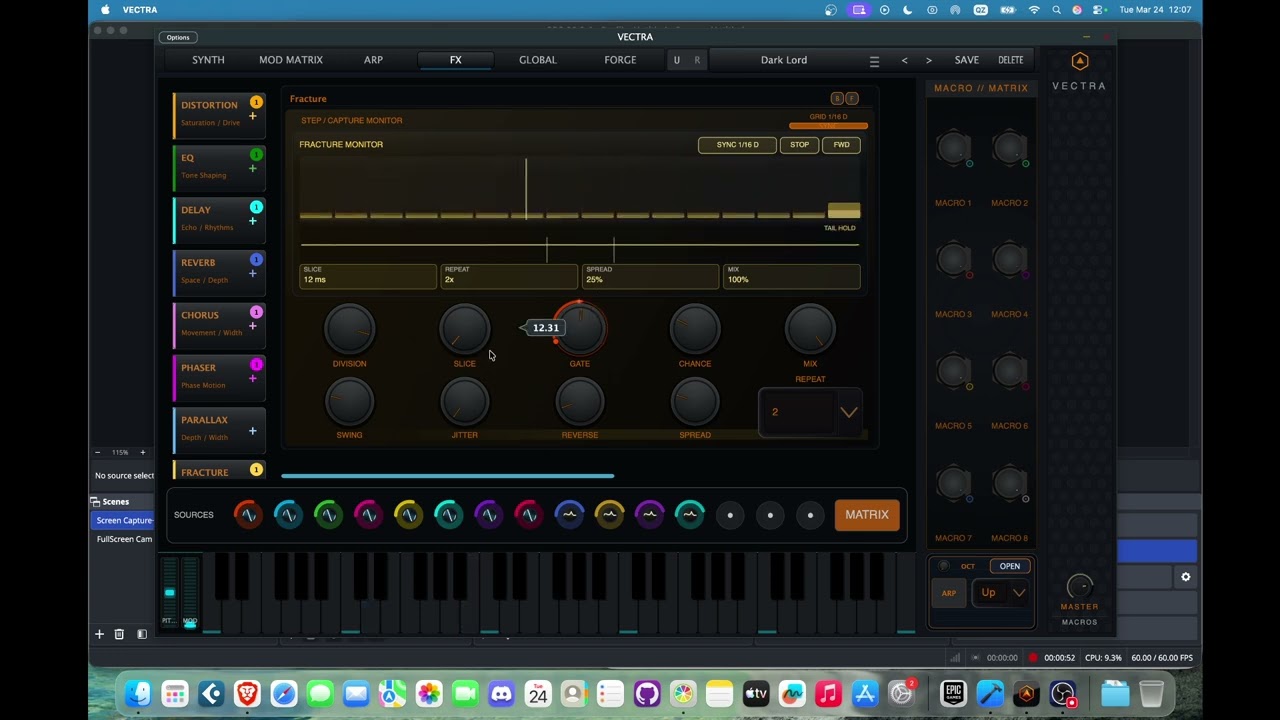Open Discord from the macOS dock
Image resolution: width=1280 pixels, height=720 pixels.
pos(501,693)
